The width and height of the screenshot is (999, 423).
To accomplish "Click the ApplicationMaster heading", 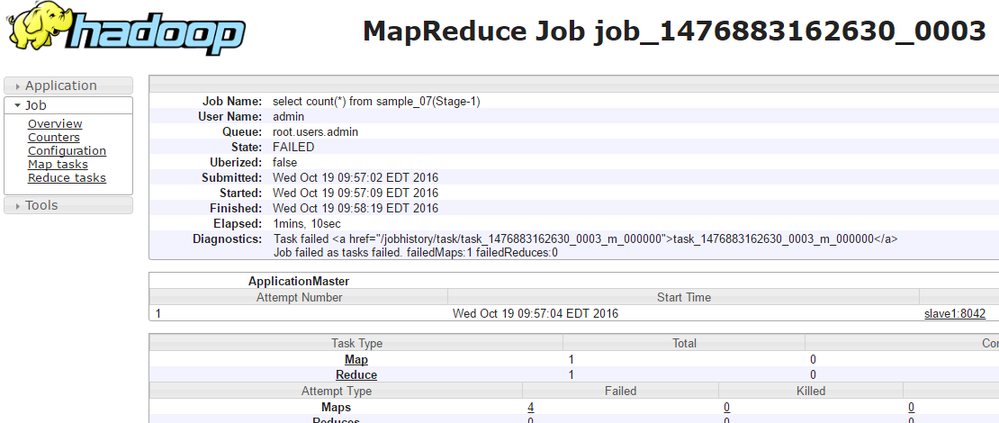I will click(x=299, y=281).
